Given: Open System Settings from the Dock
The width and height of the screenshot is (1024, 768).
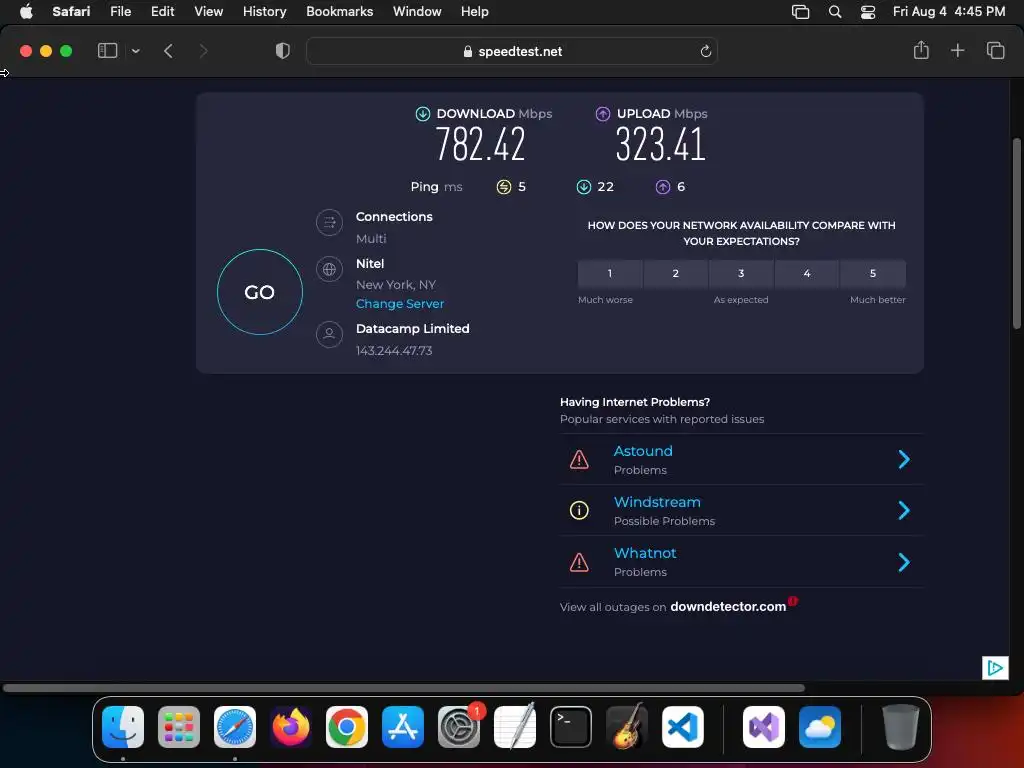Looking at the screenshot, I should coord(459,727).
